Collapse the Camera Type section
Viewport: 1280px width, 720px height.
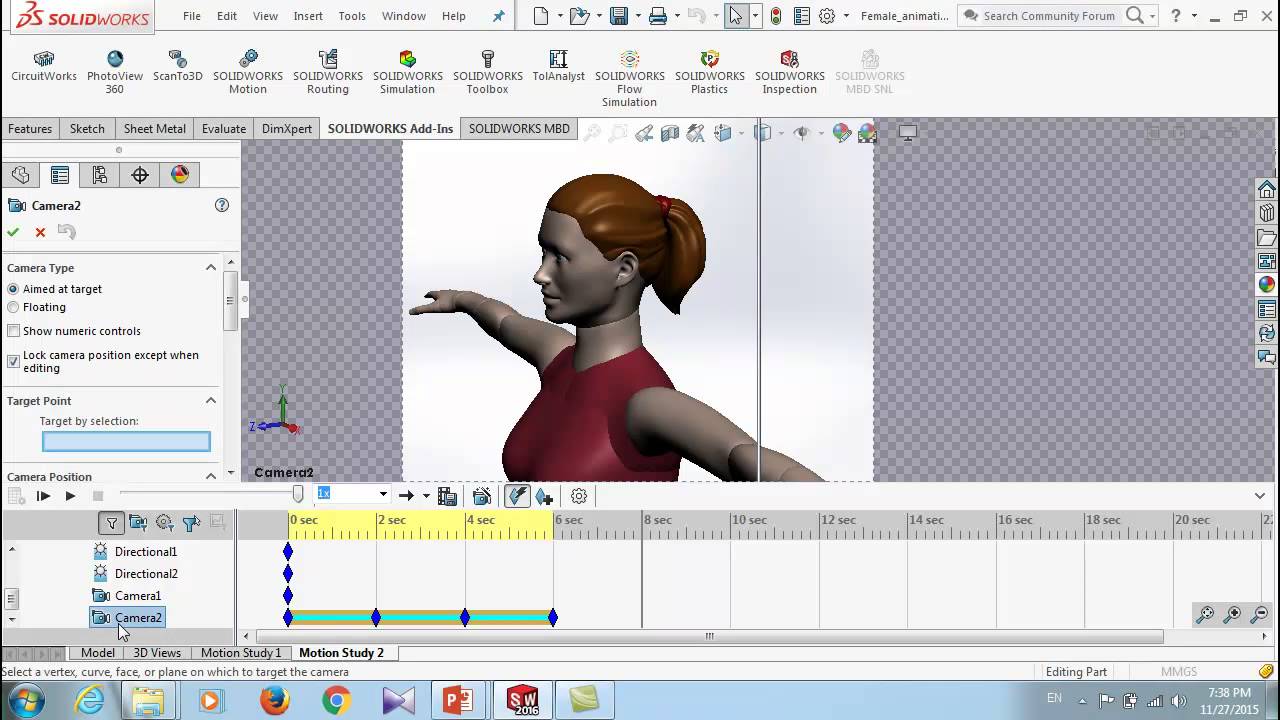pos(211,267)
